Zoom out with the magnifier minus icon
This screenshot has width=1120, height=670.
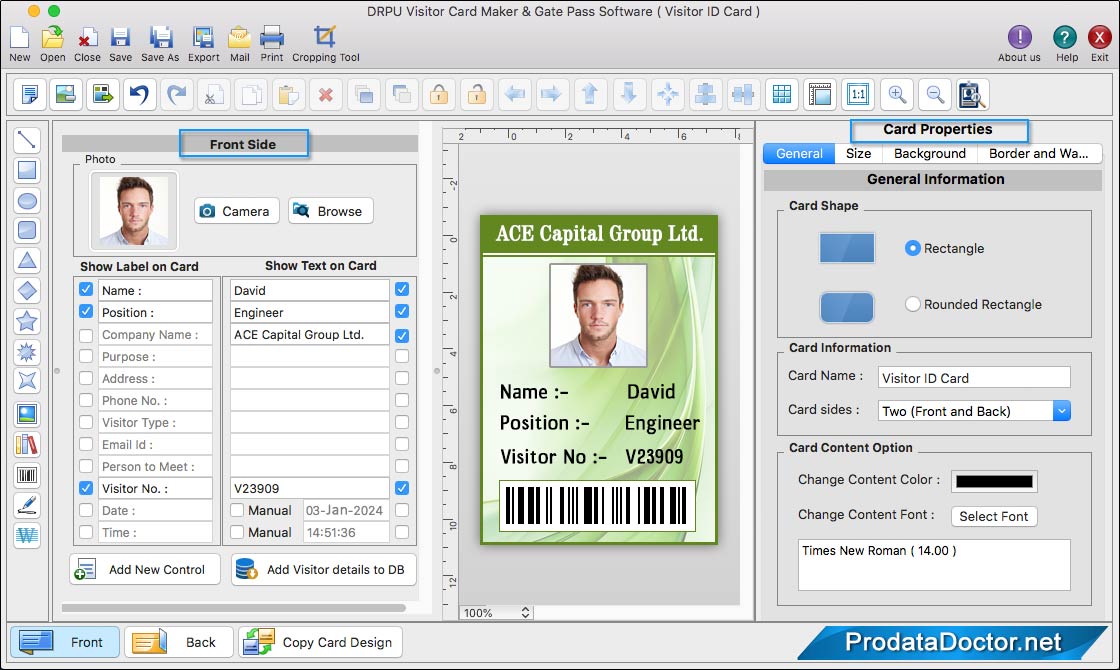point(935,94)
